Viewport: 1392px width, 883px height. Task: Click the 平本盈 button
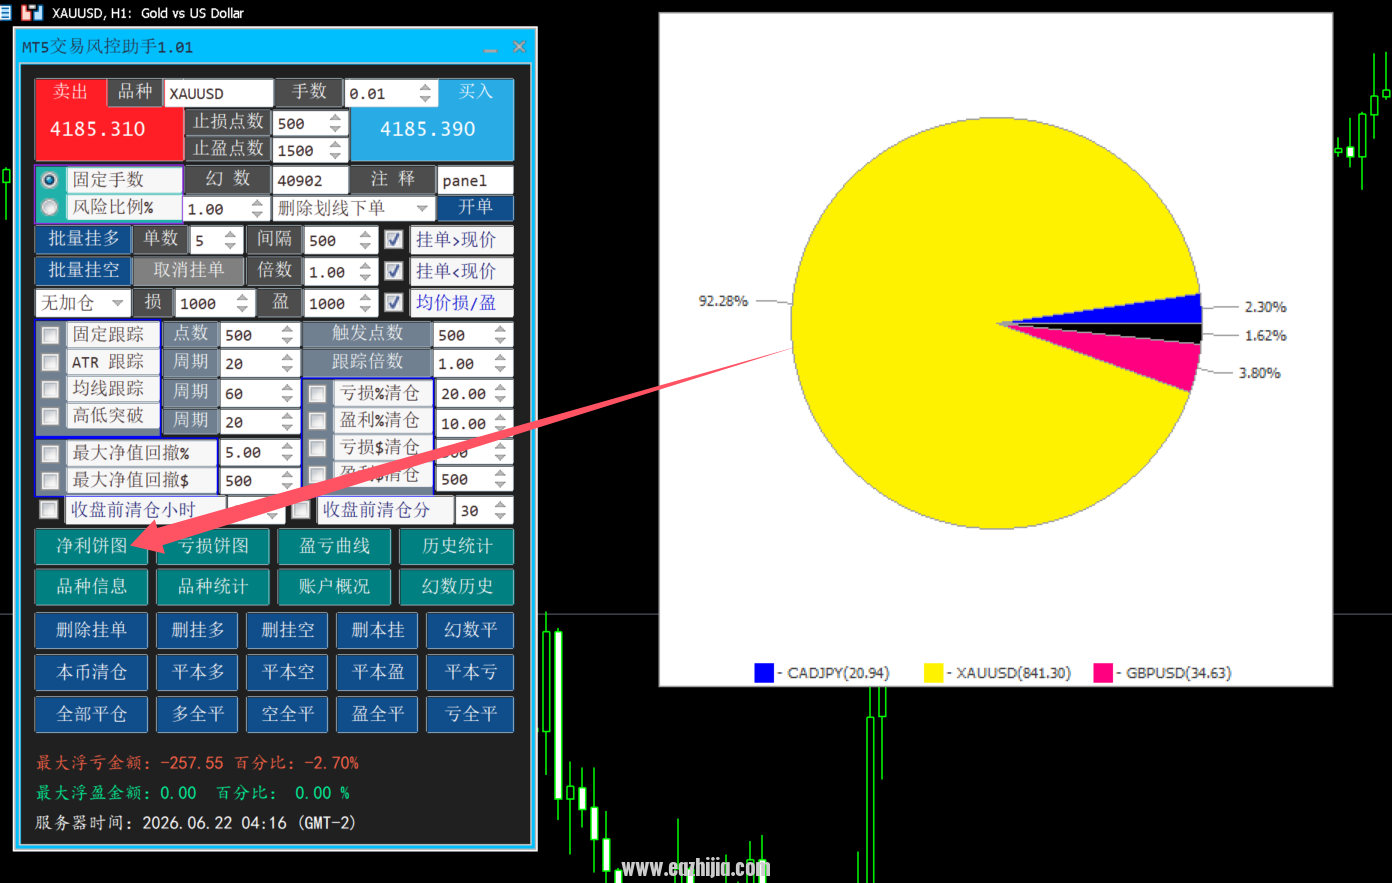[x=378, y=672]
